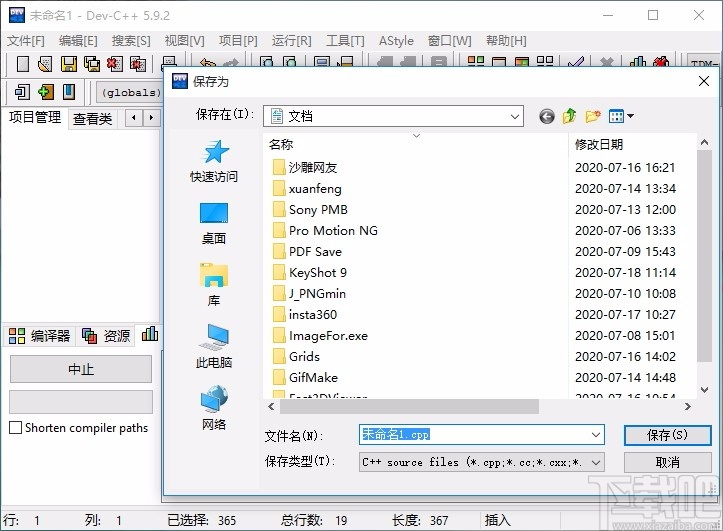Open the Project (项目) menu

tap(238, 41)
